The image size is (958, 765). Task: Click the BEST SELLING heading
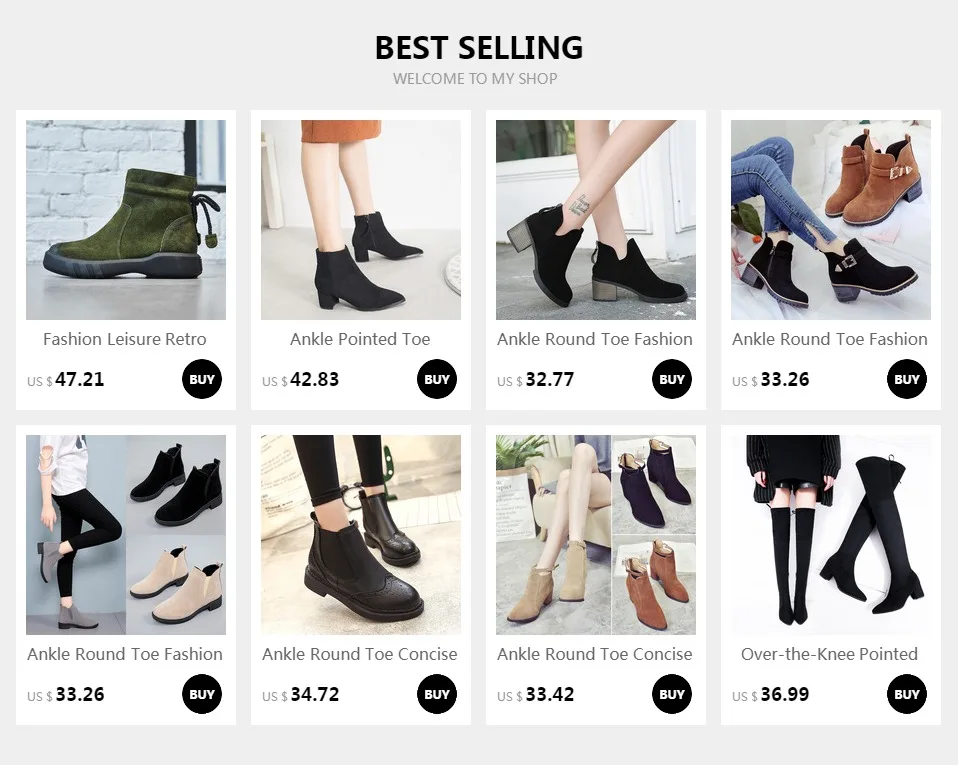pyautogui.click(x=479, y=48)
